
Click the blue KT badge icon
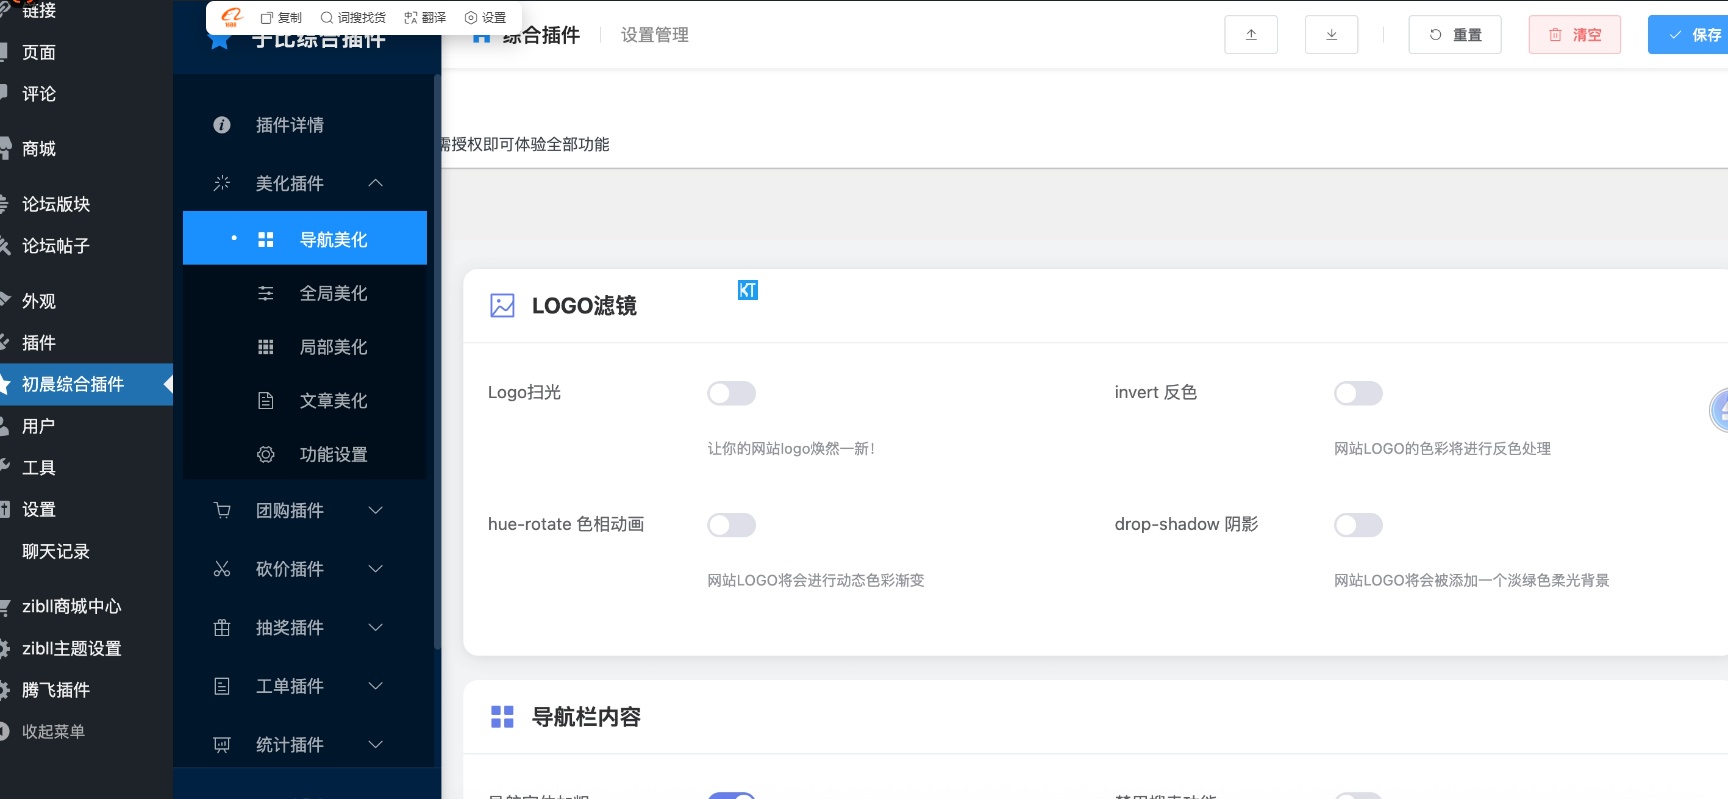click(748, 290)
